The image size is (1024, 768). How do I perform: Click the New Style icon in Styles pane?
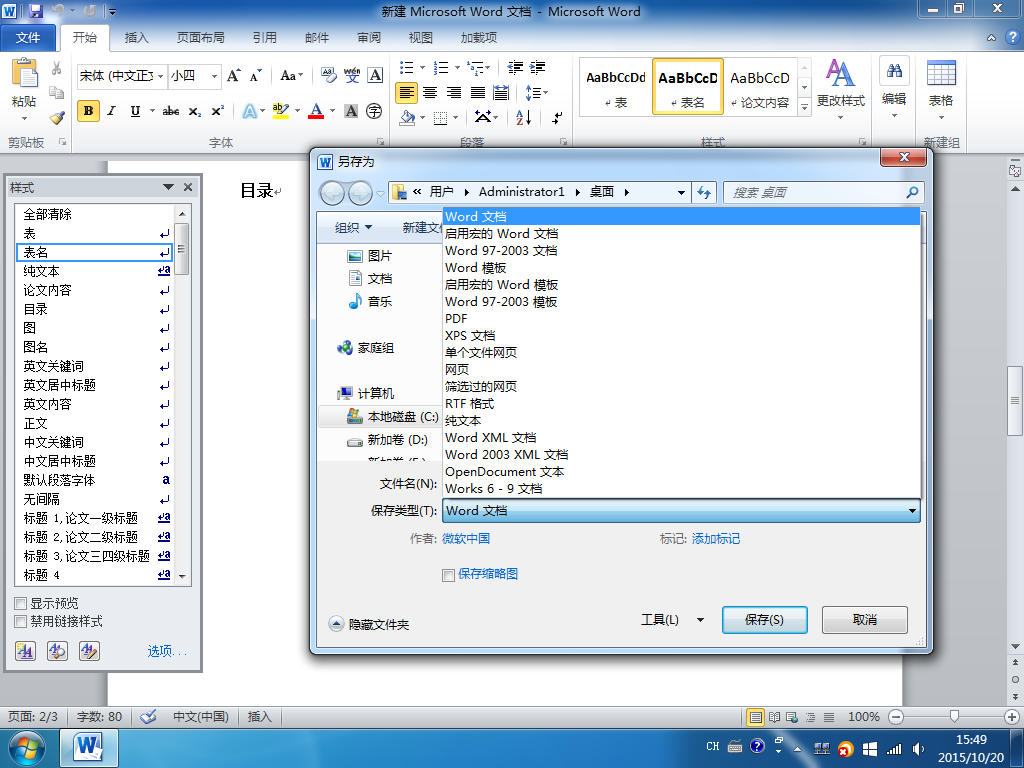(x=25, y=650)
